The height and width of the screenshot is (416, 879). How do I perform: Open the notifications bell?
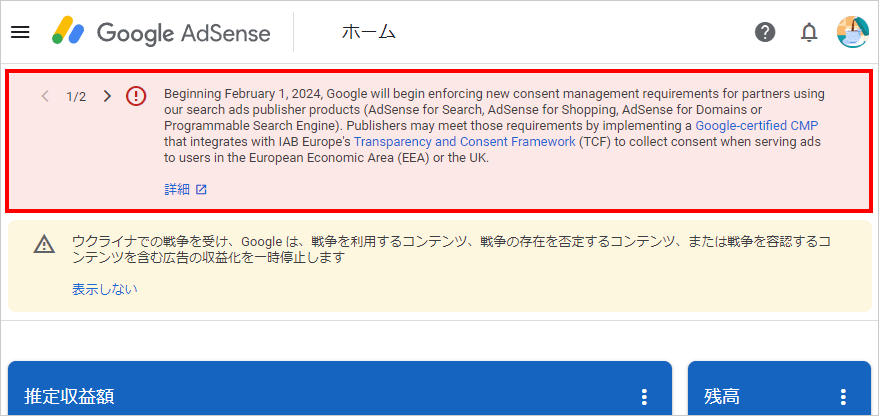coord(808,33)
